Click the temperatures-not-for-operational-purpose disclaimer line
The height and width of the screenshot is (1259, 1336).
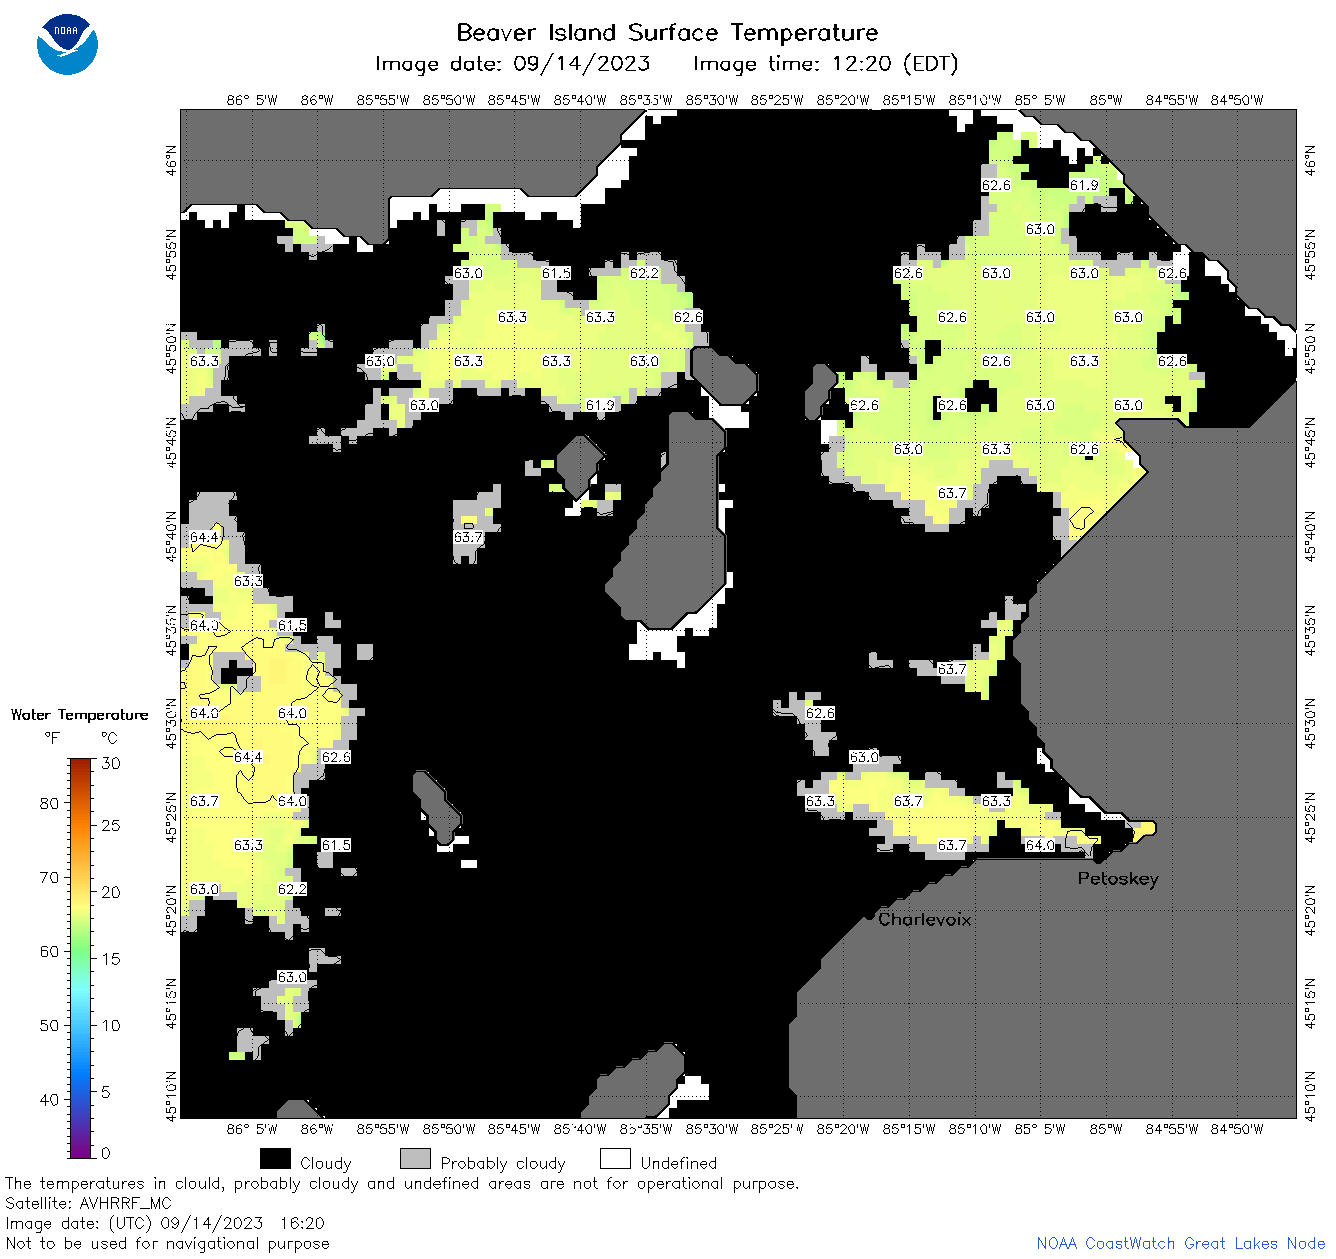point(402,1183)
